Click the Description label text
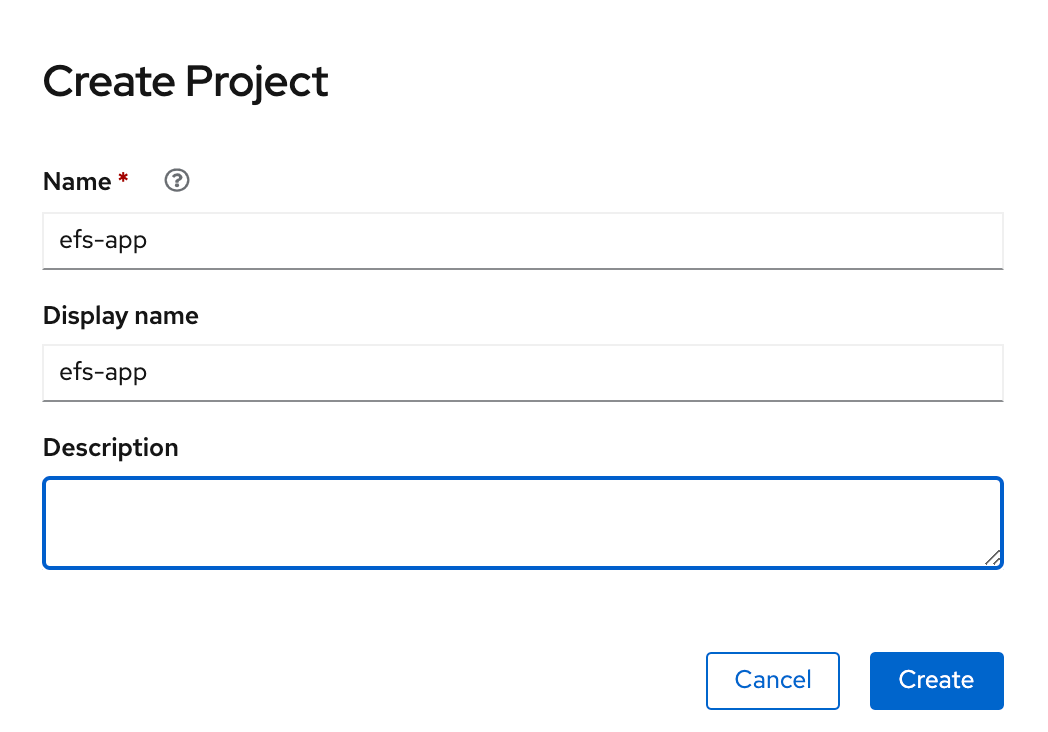The height and width of the screenshot is (732, 1048). (110, 447)
